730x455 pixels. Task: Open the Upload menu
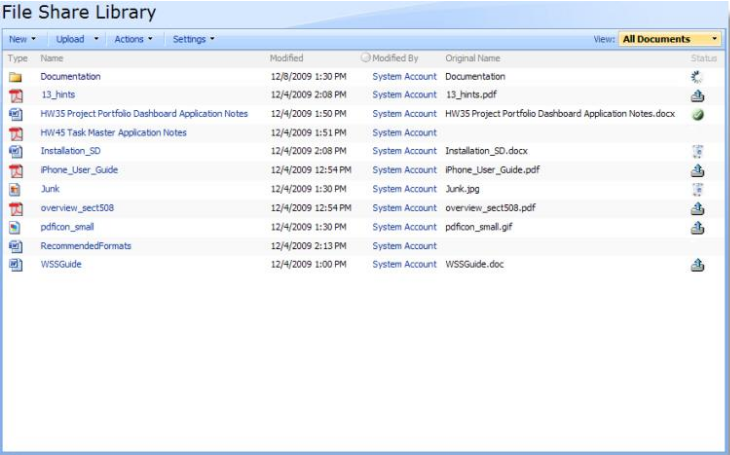click(70, 39)
